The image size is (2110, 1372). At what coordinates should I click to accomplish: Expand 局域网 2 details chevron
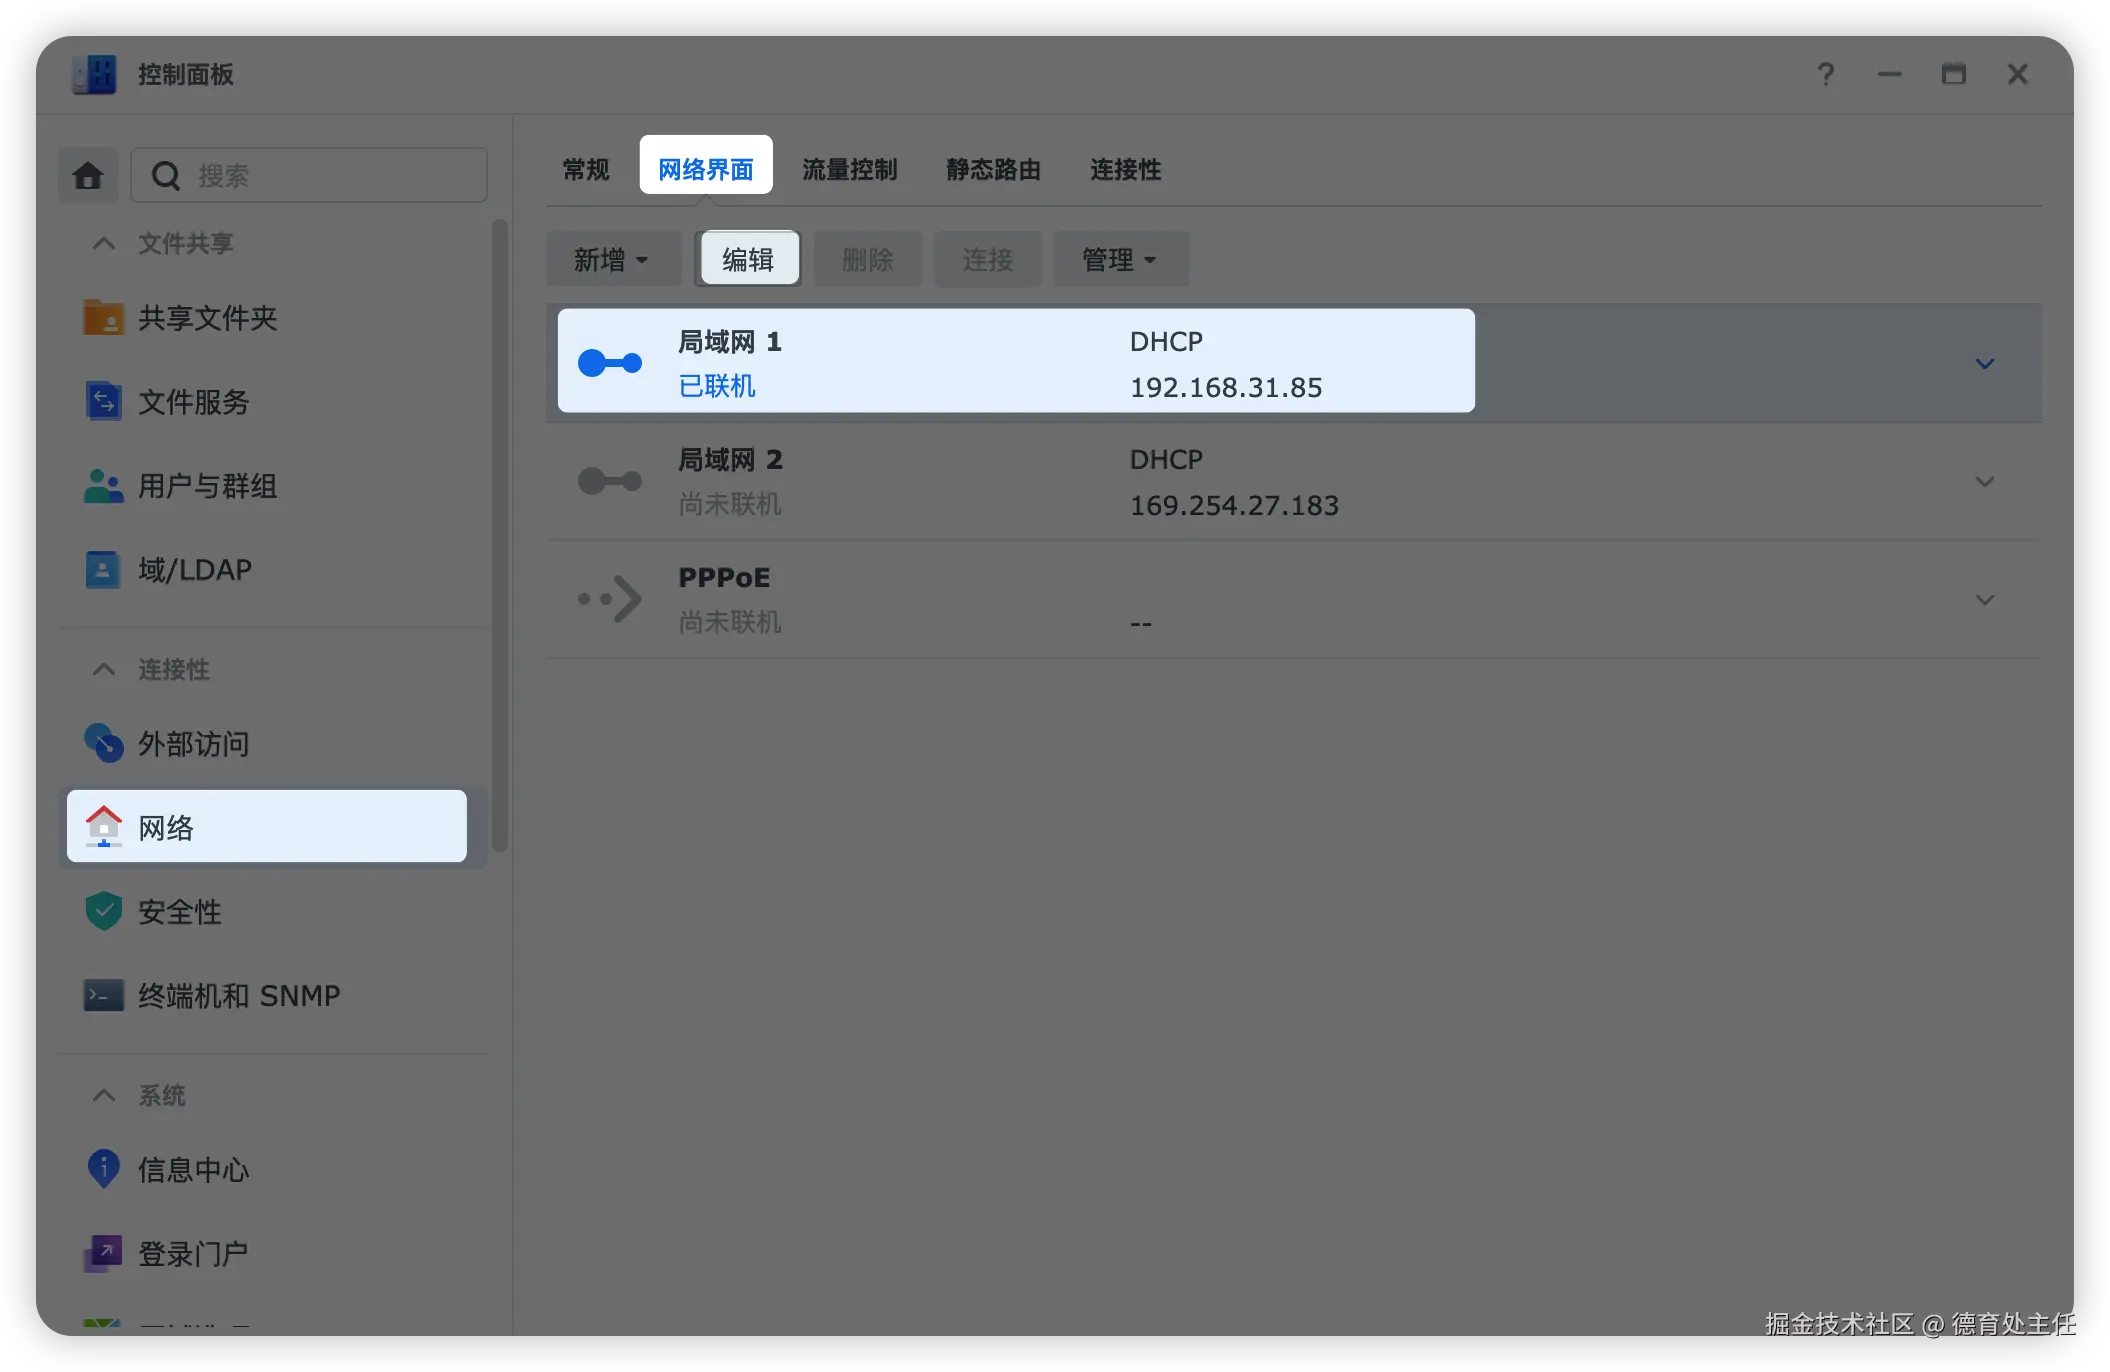(1985, 481)
